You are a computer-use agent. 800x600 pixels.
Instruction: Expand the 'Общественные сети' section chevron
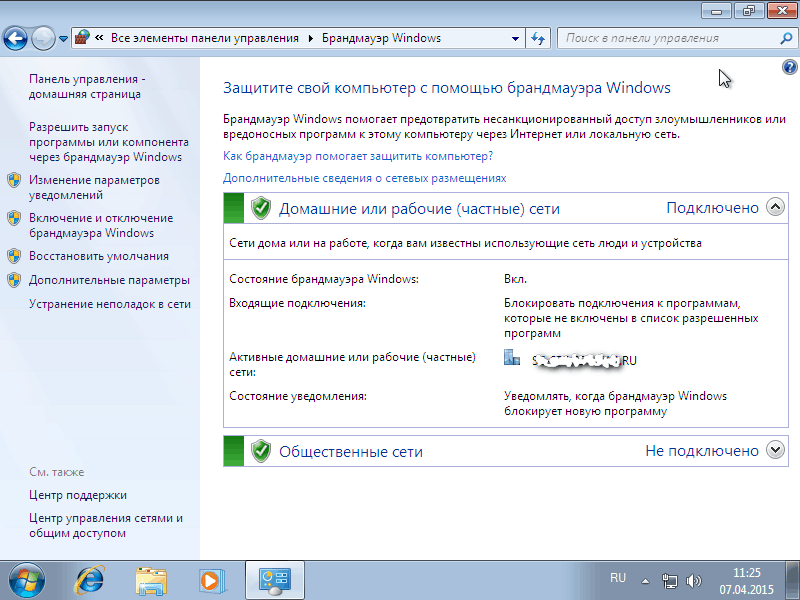point(776,450)
